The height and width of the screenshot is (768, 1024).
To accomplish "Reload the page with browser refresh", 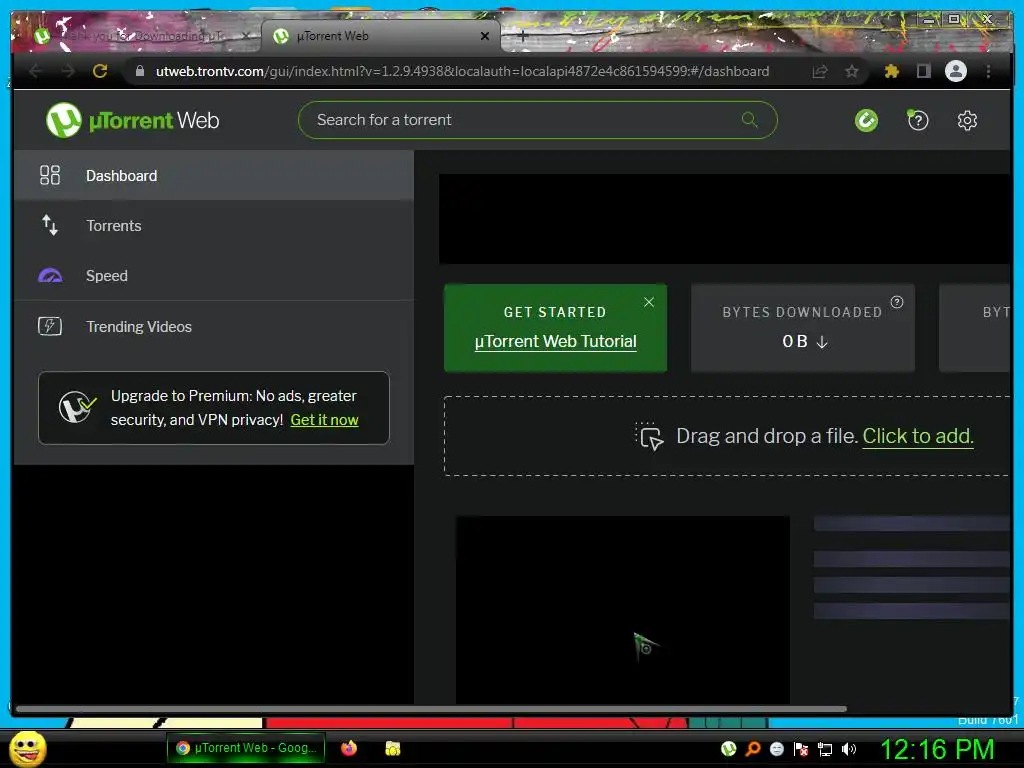I will click(100, 71).
